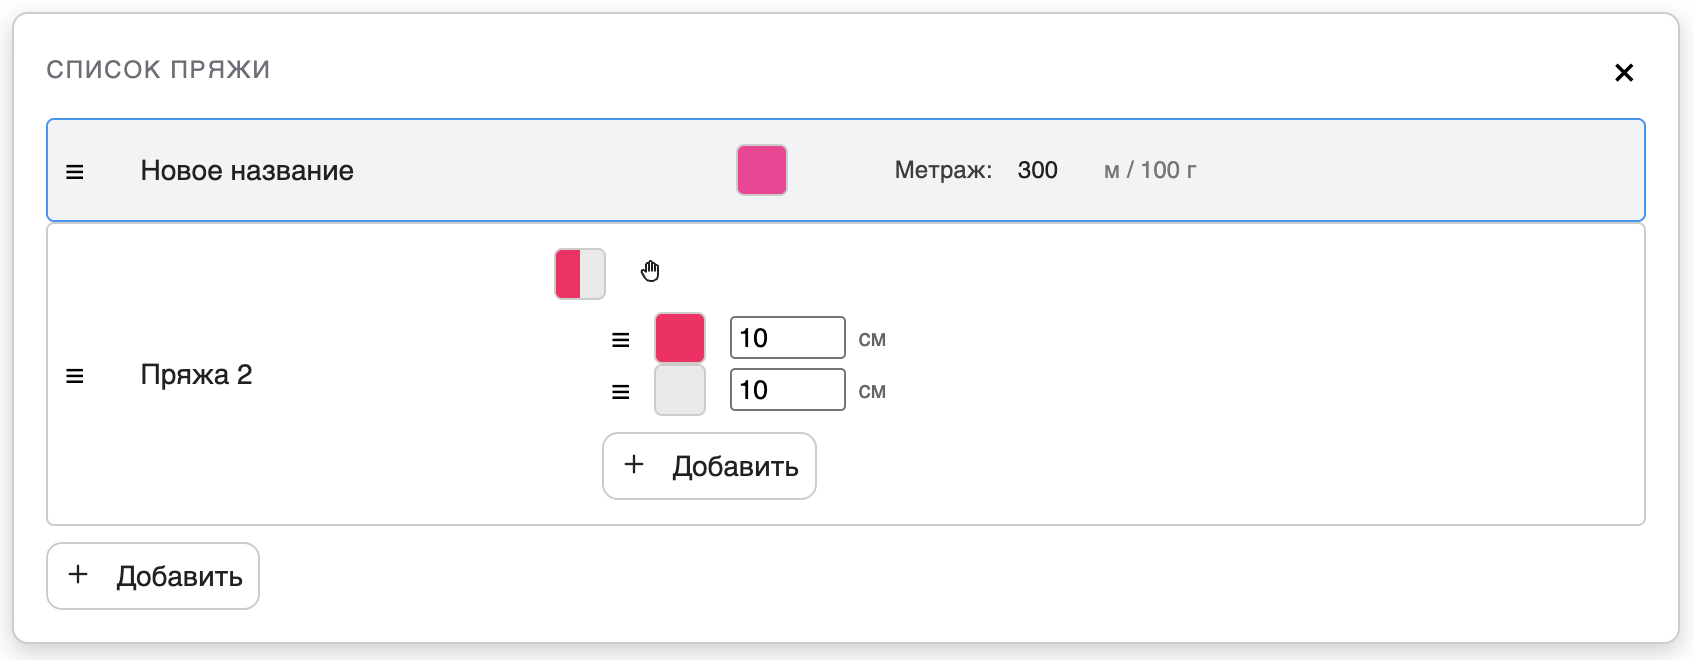Click the Метраж value 300
Screen dimensions: 1694x660
click(x=1037, y=170)
